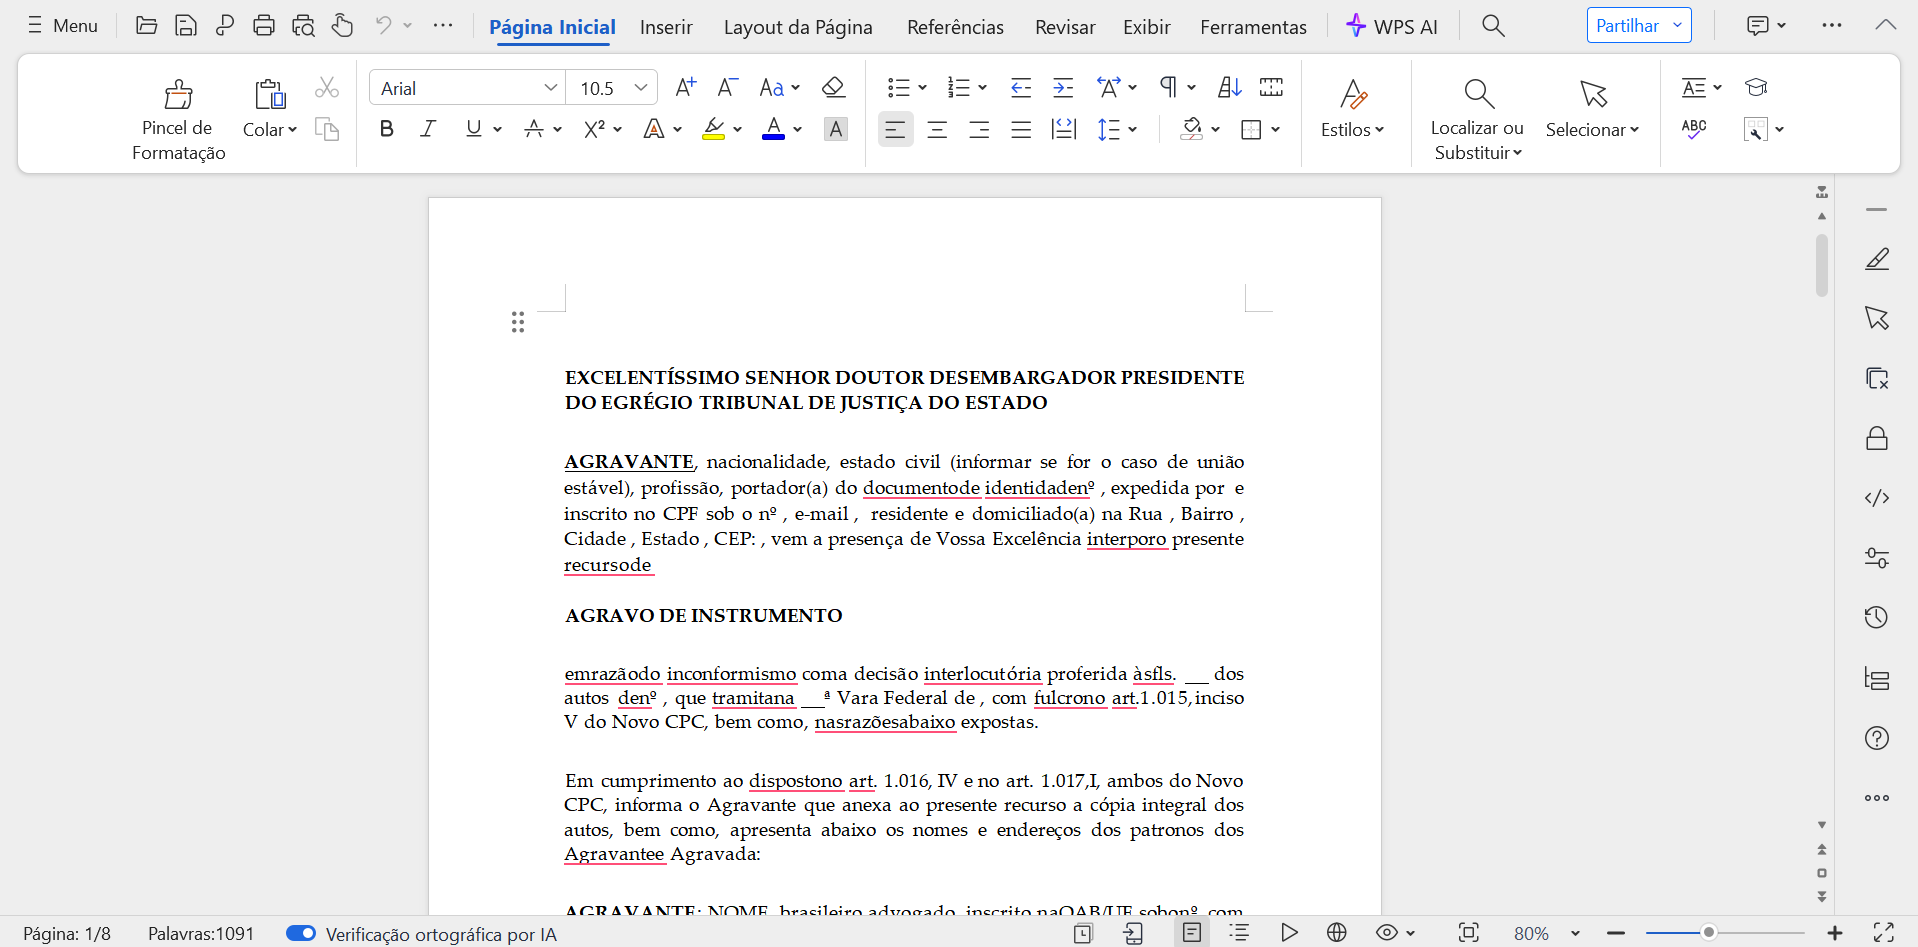Screen dimensions: 1918x947
Task: Open WPS AI
Action: 1391,26
